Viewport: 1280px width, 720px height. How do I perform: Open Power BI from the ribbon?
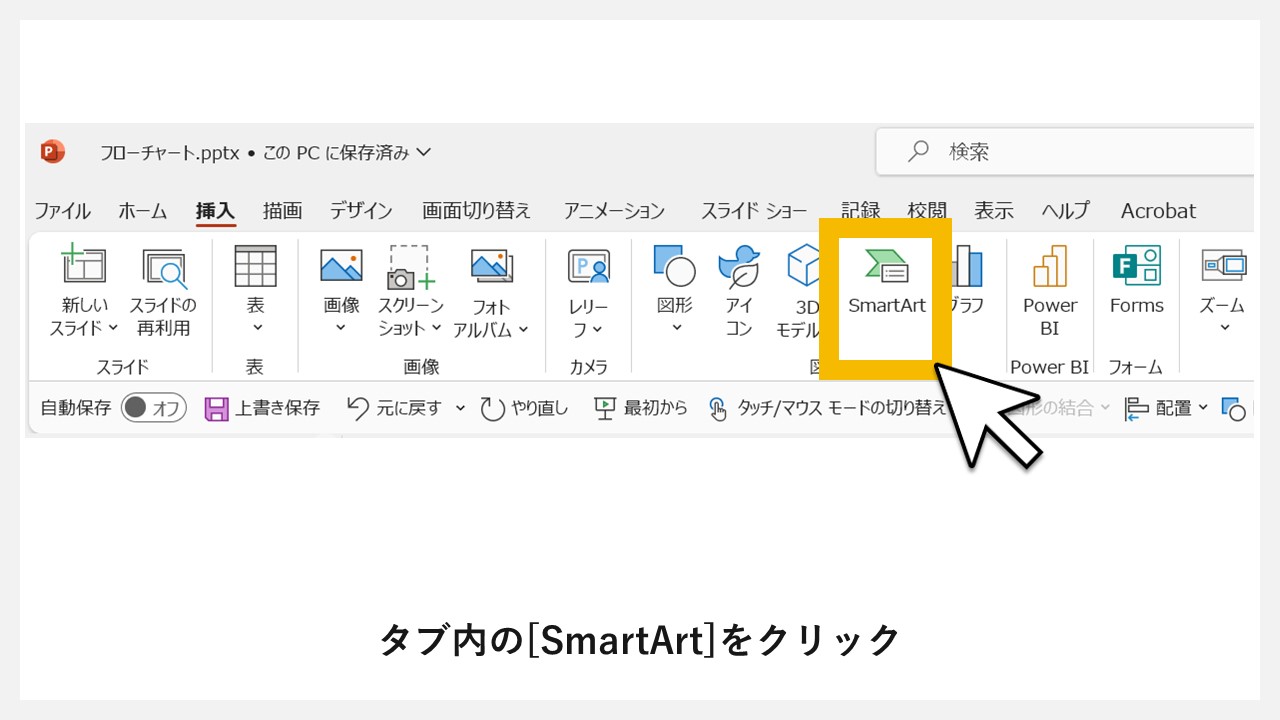(x=1049, y=285)
